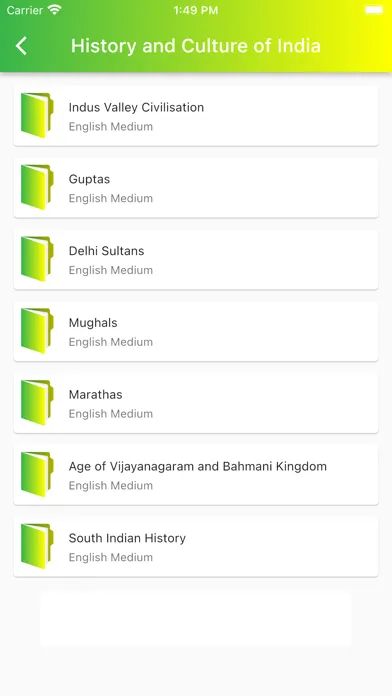Click the blank banner area below list
This screenshot has height=696, width=392.
click(x=196, y=619)
